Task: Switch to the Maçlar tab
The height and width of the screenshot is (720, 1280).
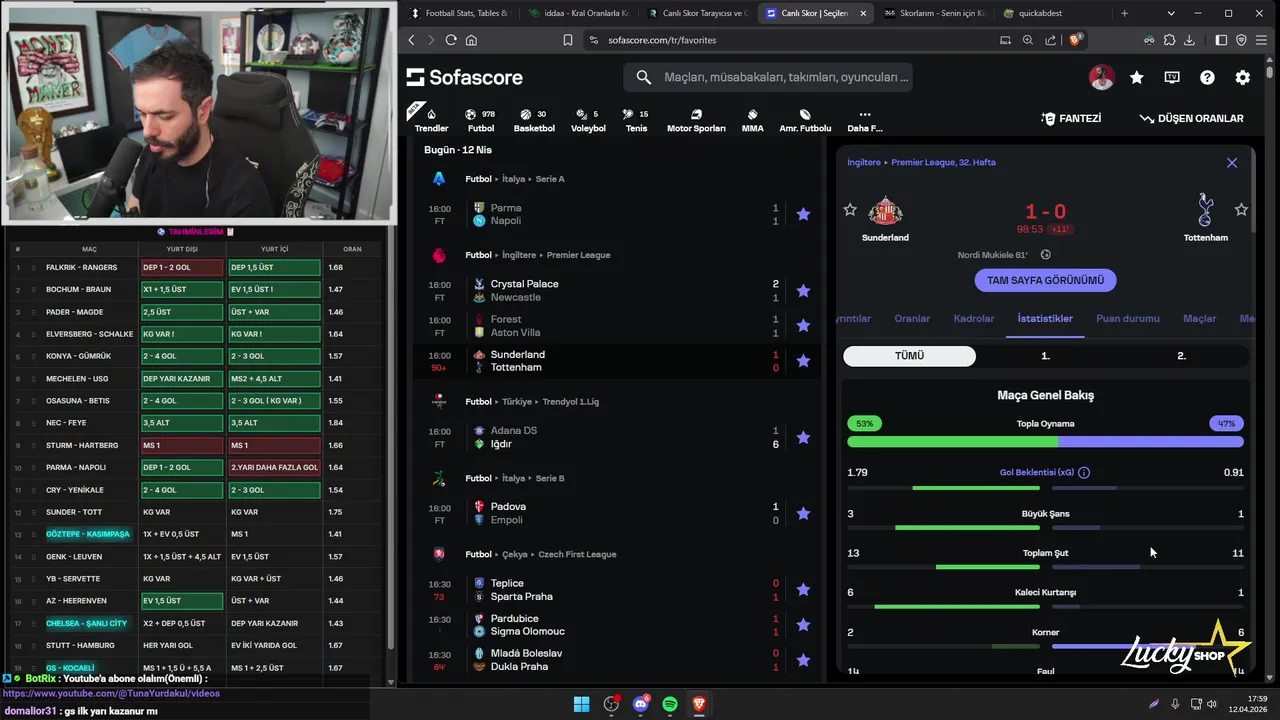Action: click(1200, 319)
